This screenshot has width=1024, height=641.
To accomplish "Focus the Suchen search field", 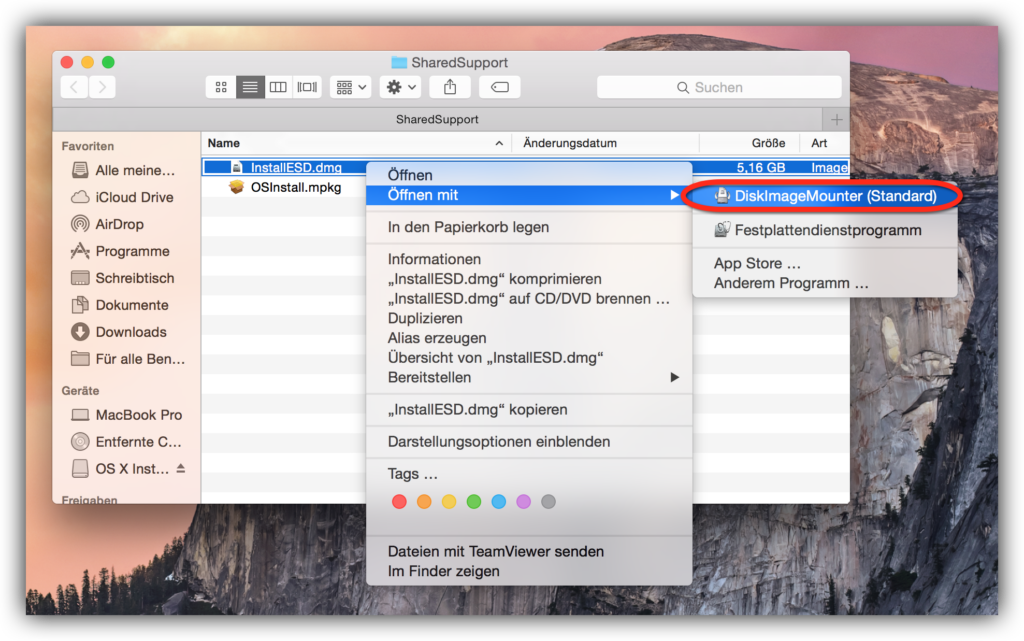I will 719,87.
